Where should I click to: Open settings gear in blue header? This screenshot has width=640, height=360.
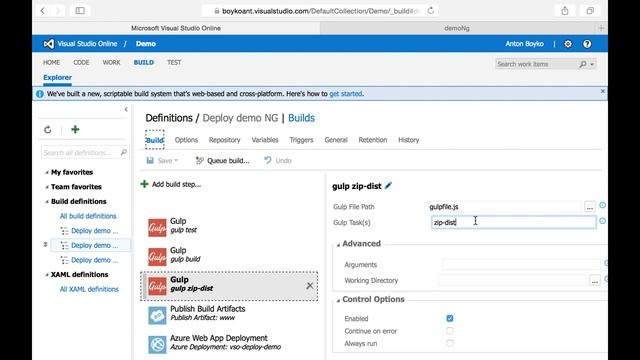click(568, 44)
